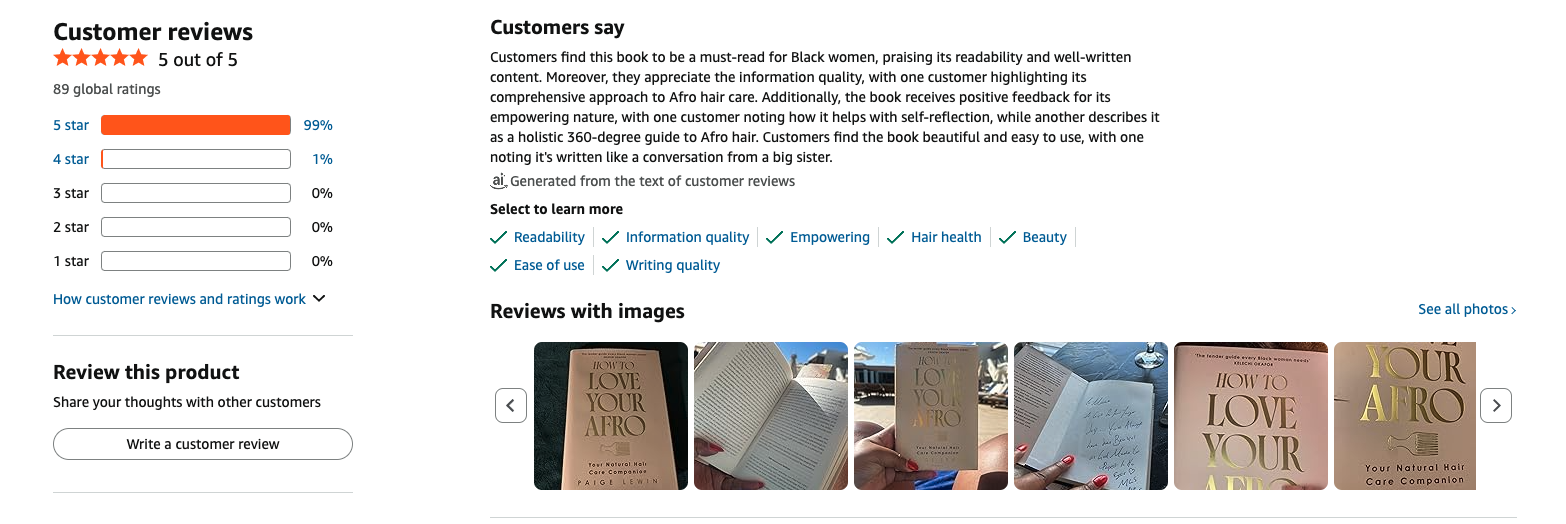This screenshot has width=1566, height=524.
Task: Click the previous image carousel arrow
Action: [511, 405]
